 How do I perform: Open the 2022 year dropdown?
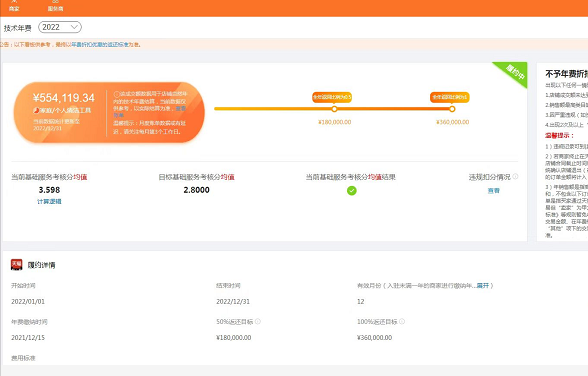[60, 27]
